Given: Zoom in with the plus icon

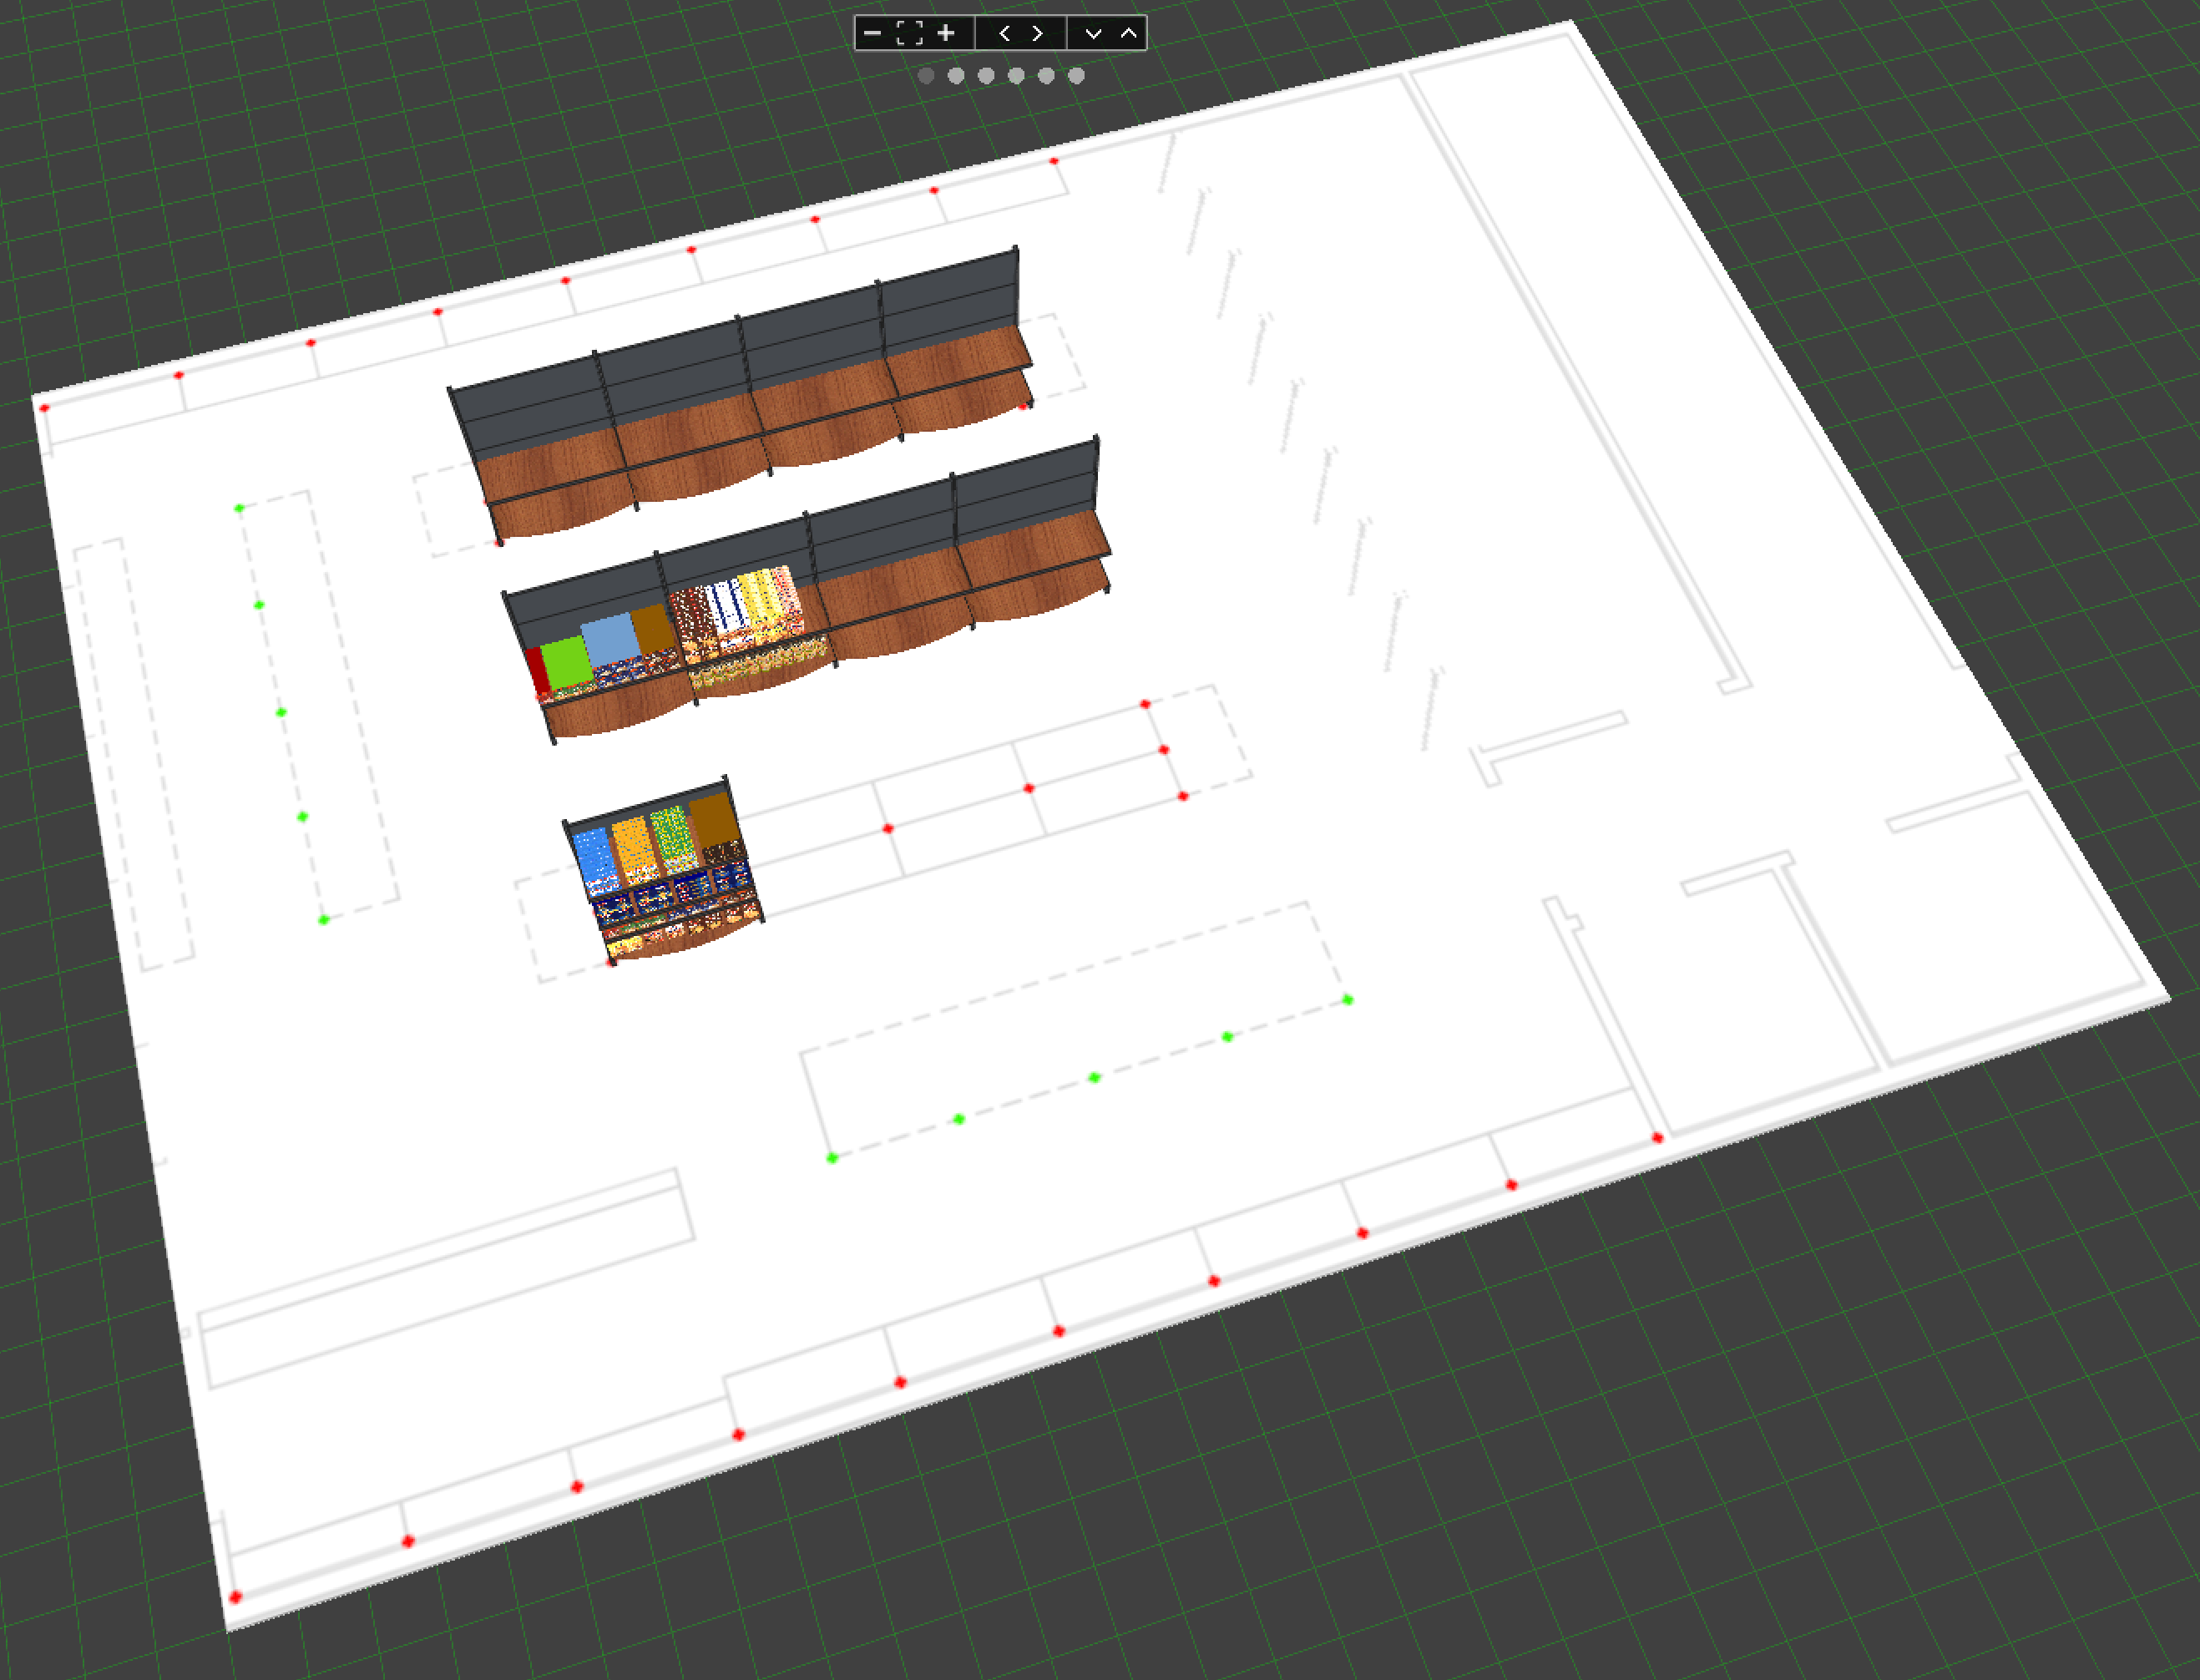Looking at the screenshot, I should point(946,33).
